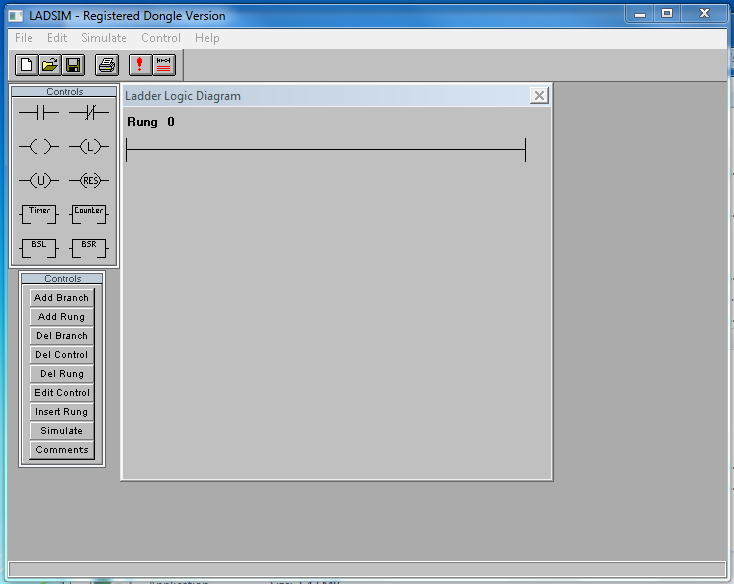Minimize the LADSIM window
734x584 pixels.
tap(640, 14)
